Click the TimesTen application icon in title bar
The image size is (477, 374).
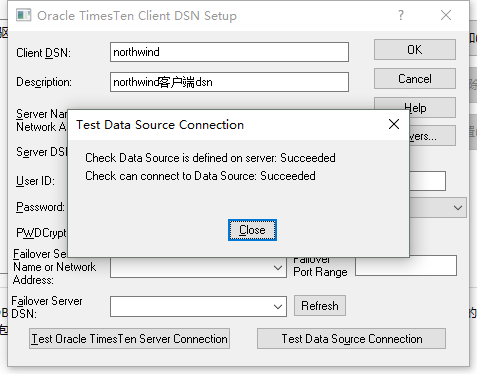point(24,15)
